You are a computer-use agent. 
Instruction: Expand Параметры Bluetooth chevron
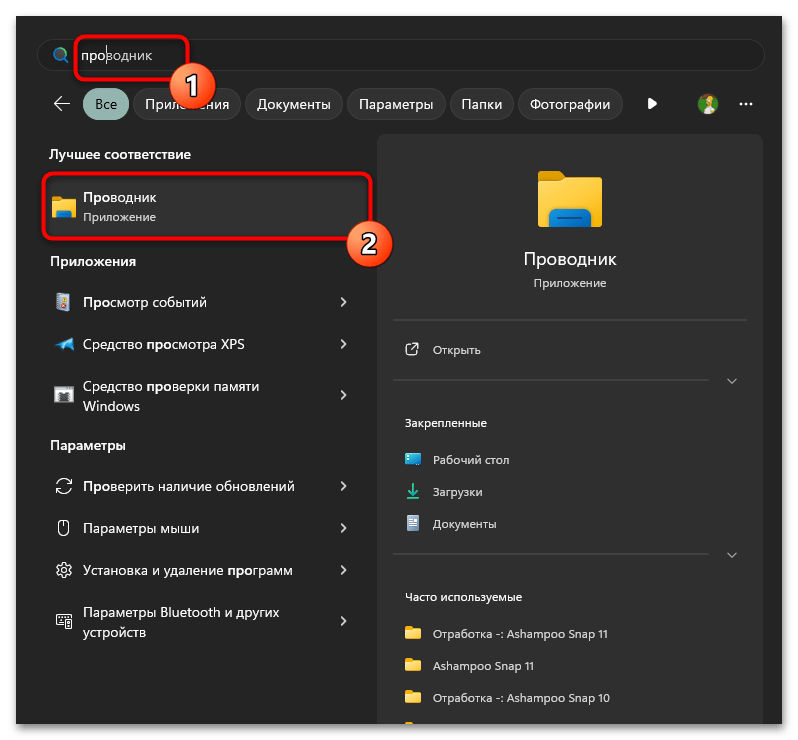point(344,621)
